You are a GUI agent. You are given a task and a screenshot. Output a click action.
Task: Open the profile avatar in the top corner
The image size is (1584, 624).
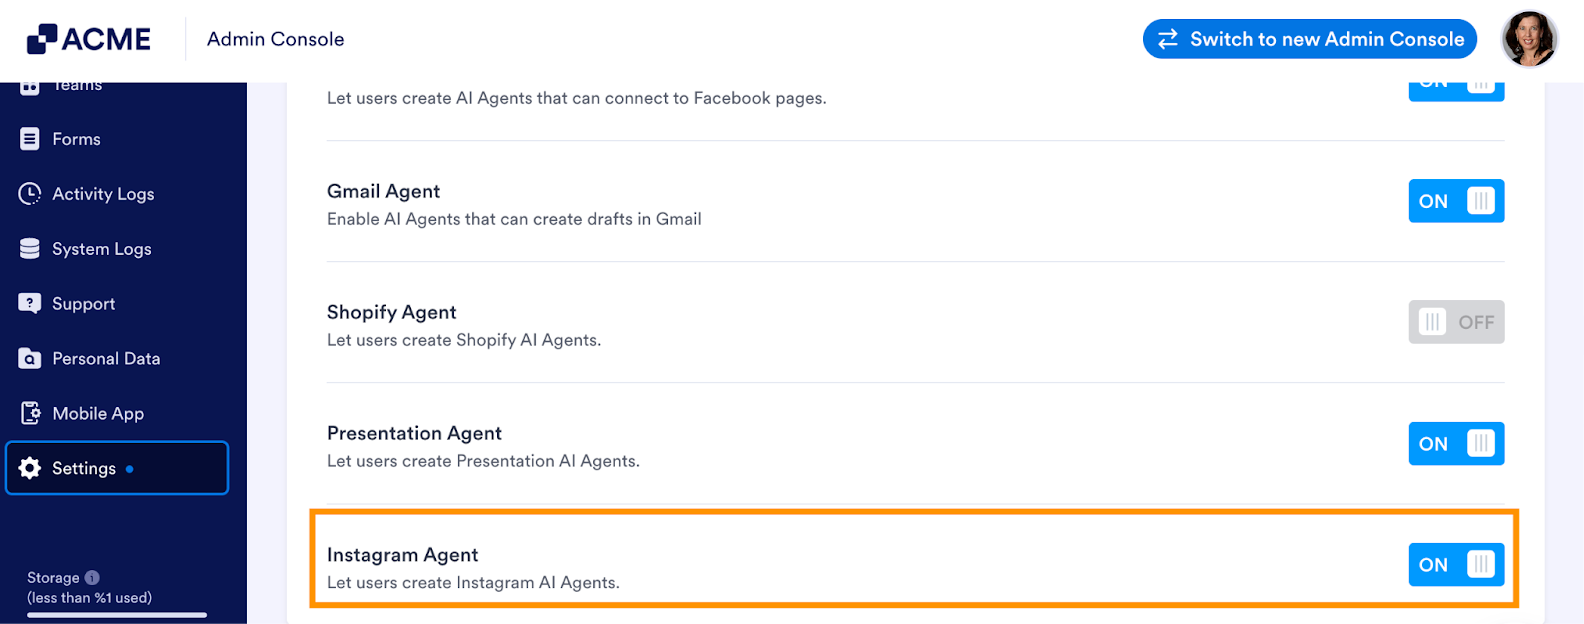(1529, 39)
